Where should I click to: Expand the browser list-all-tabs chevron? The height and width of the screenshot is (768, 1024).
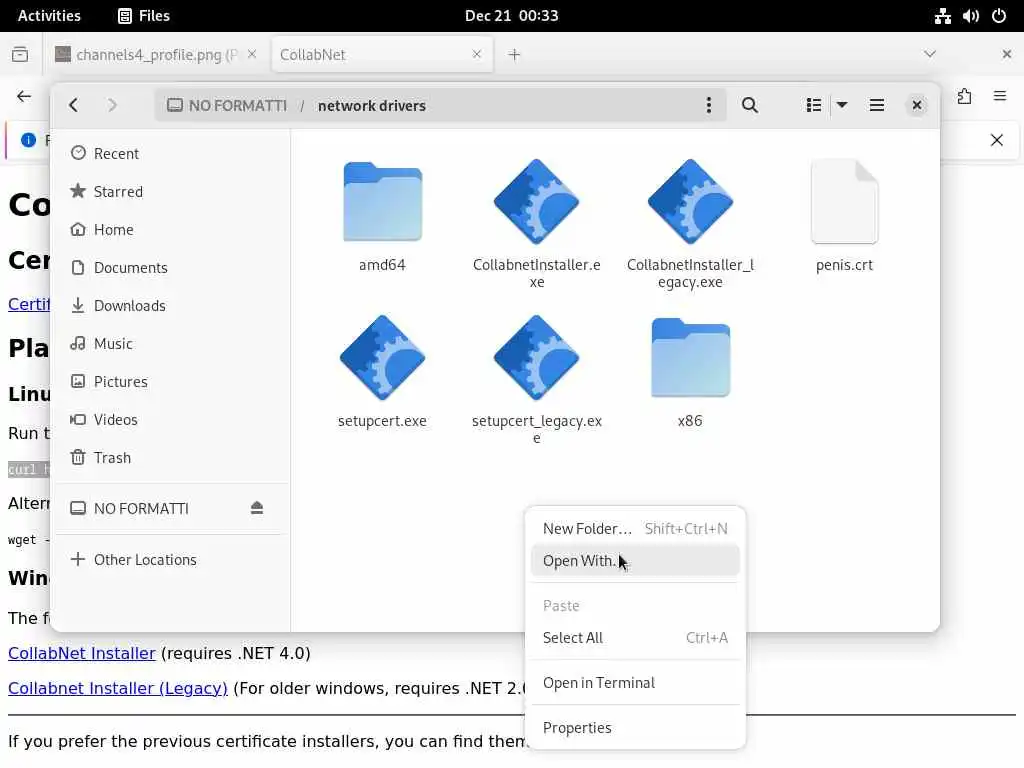(x=930, y=54)
